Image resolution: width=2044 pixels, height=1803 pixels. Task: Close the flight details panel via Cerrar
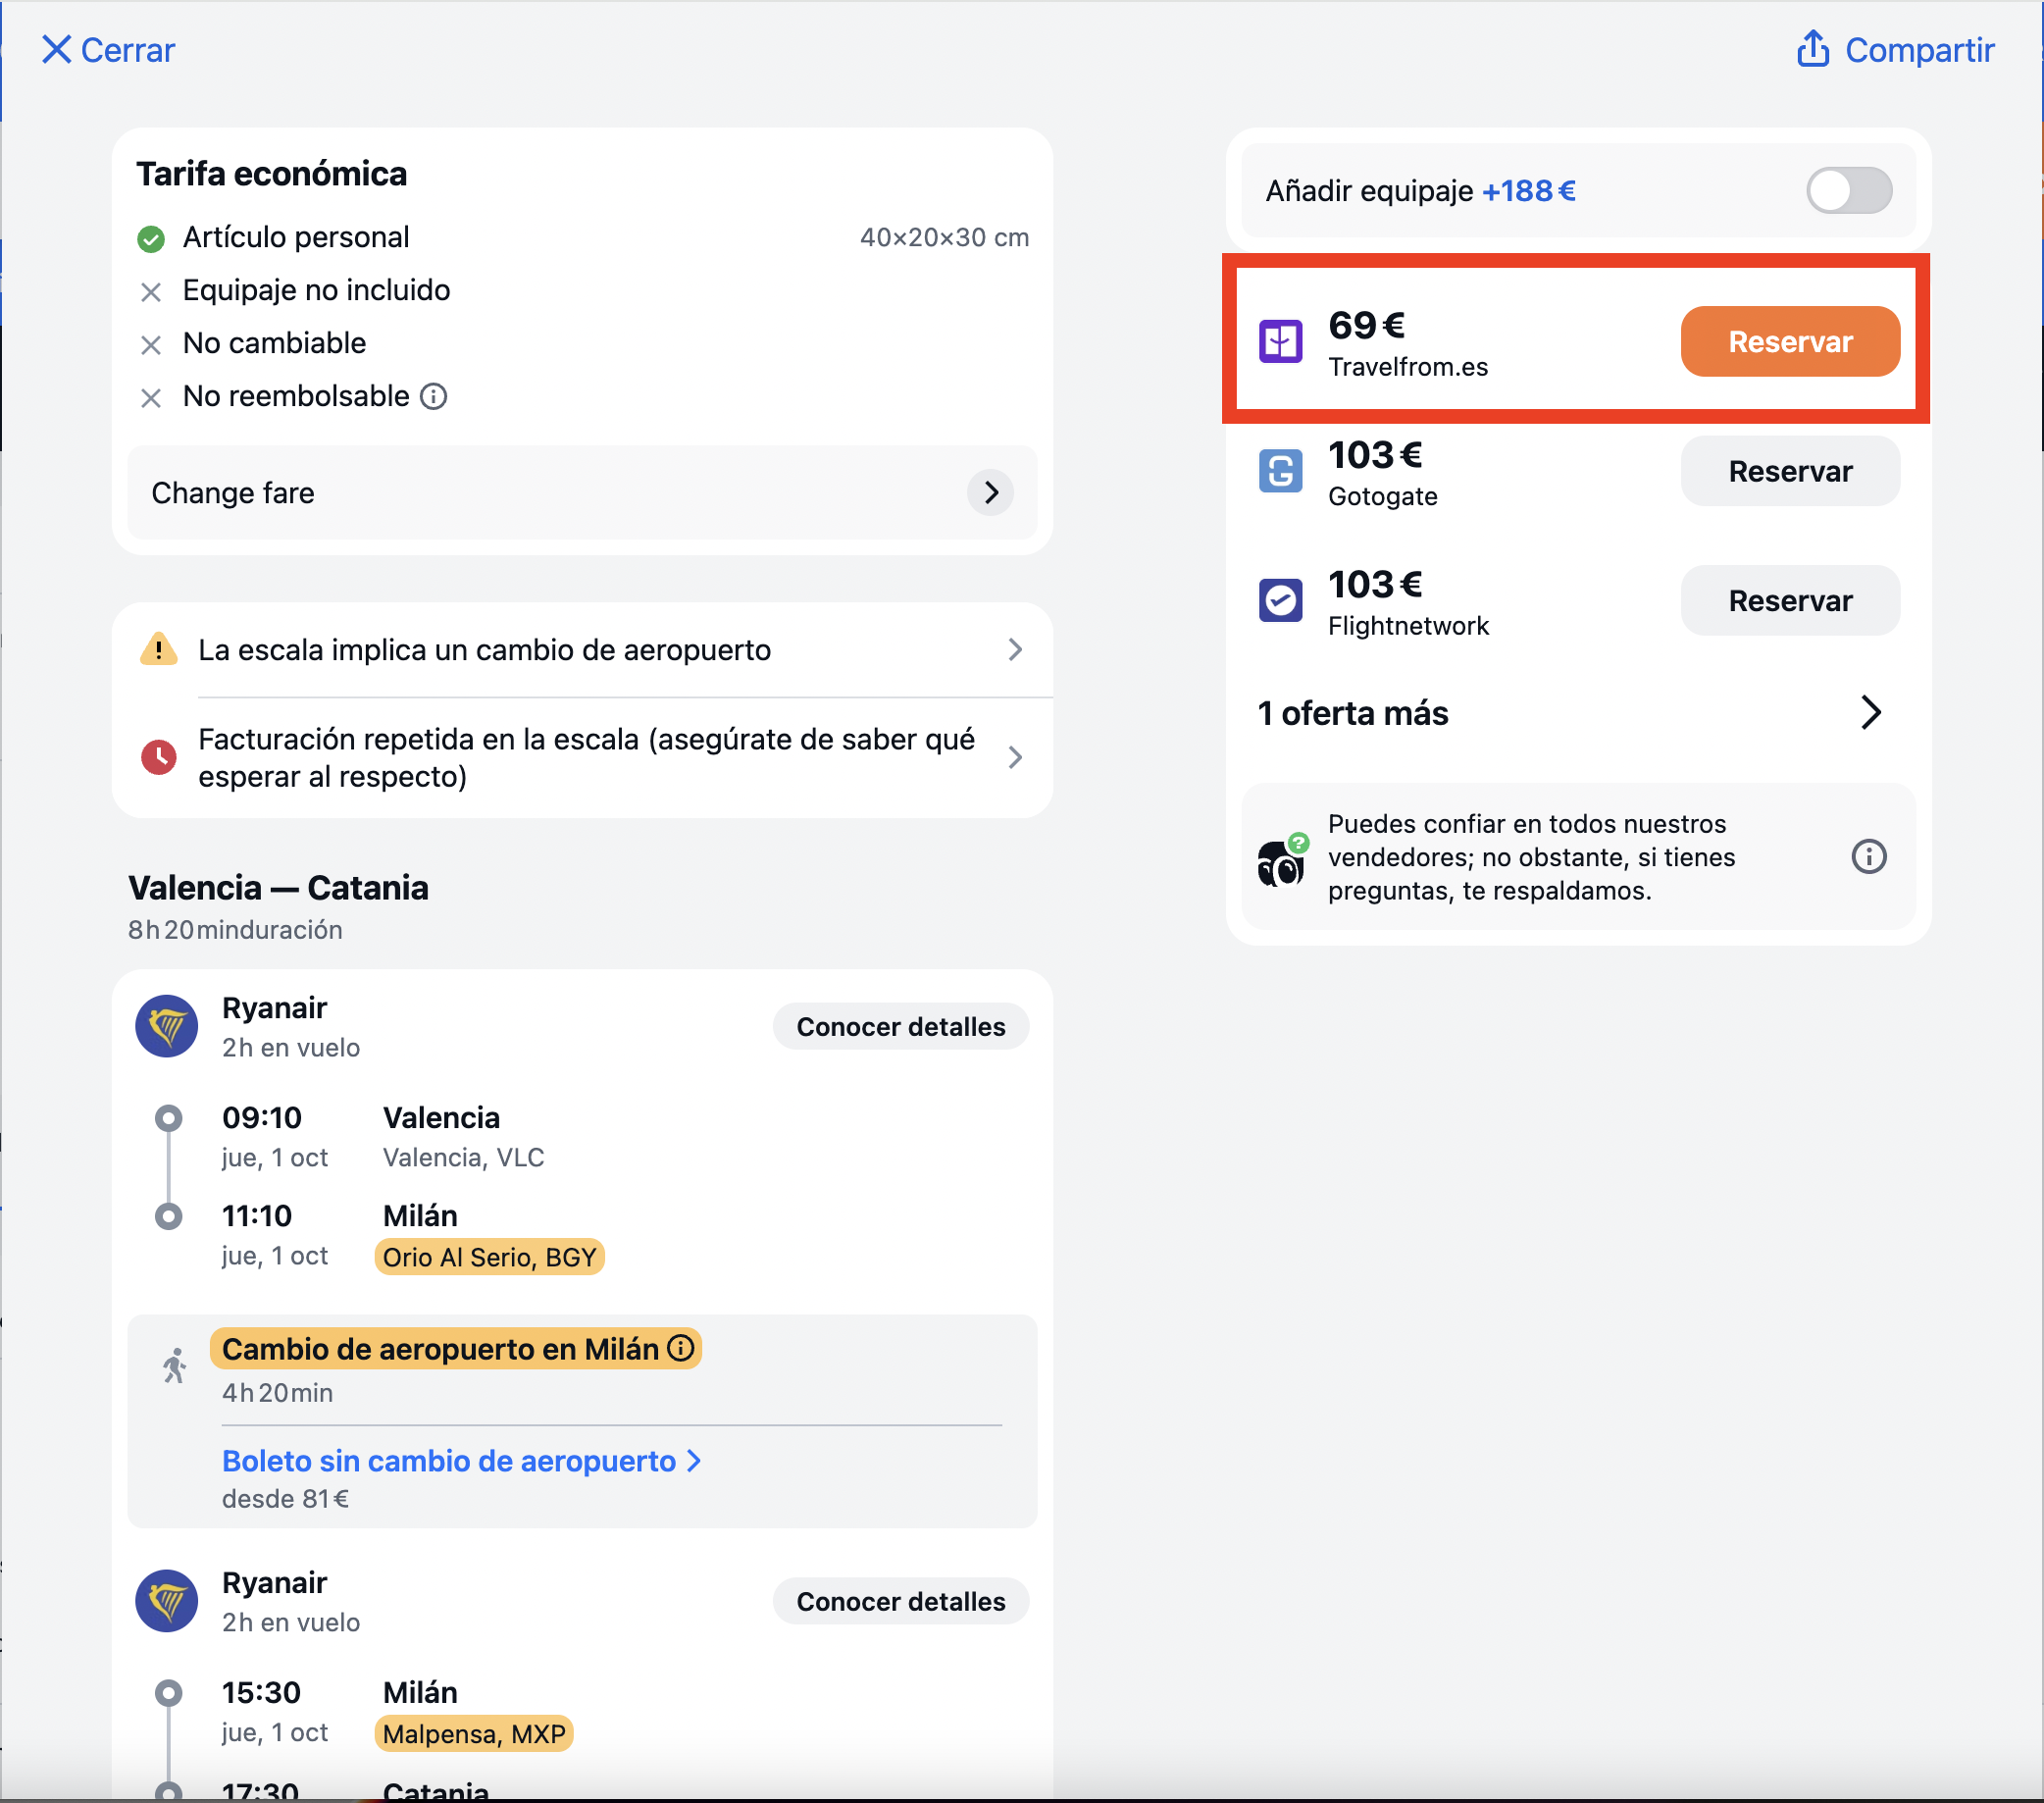coord(108,50)
